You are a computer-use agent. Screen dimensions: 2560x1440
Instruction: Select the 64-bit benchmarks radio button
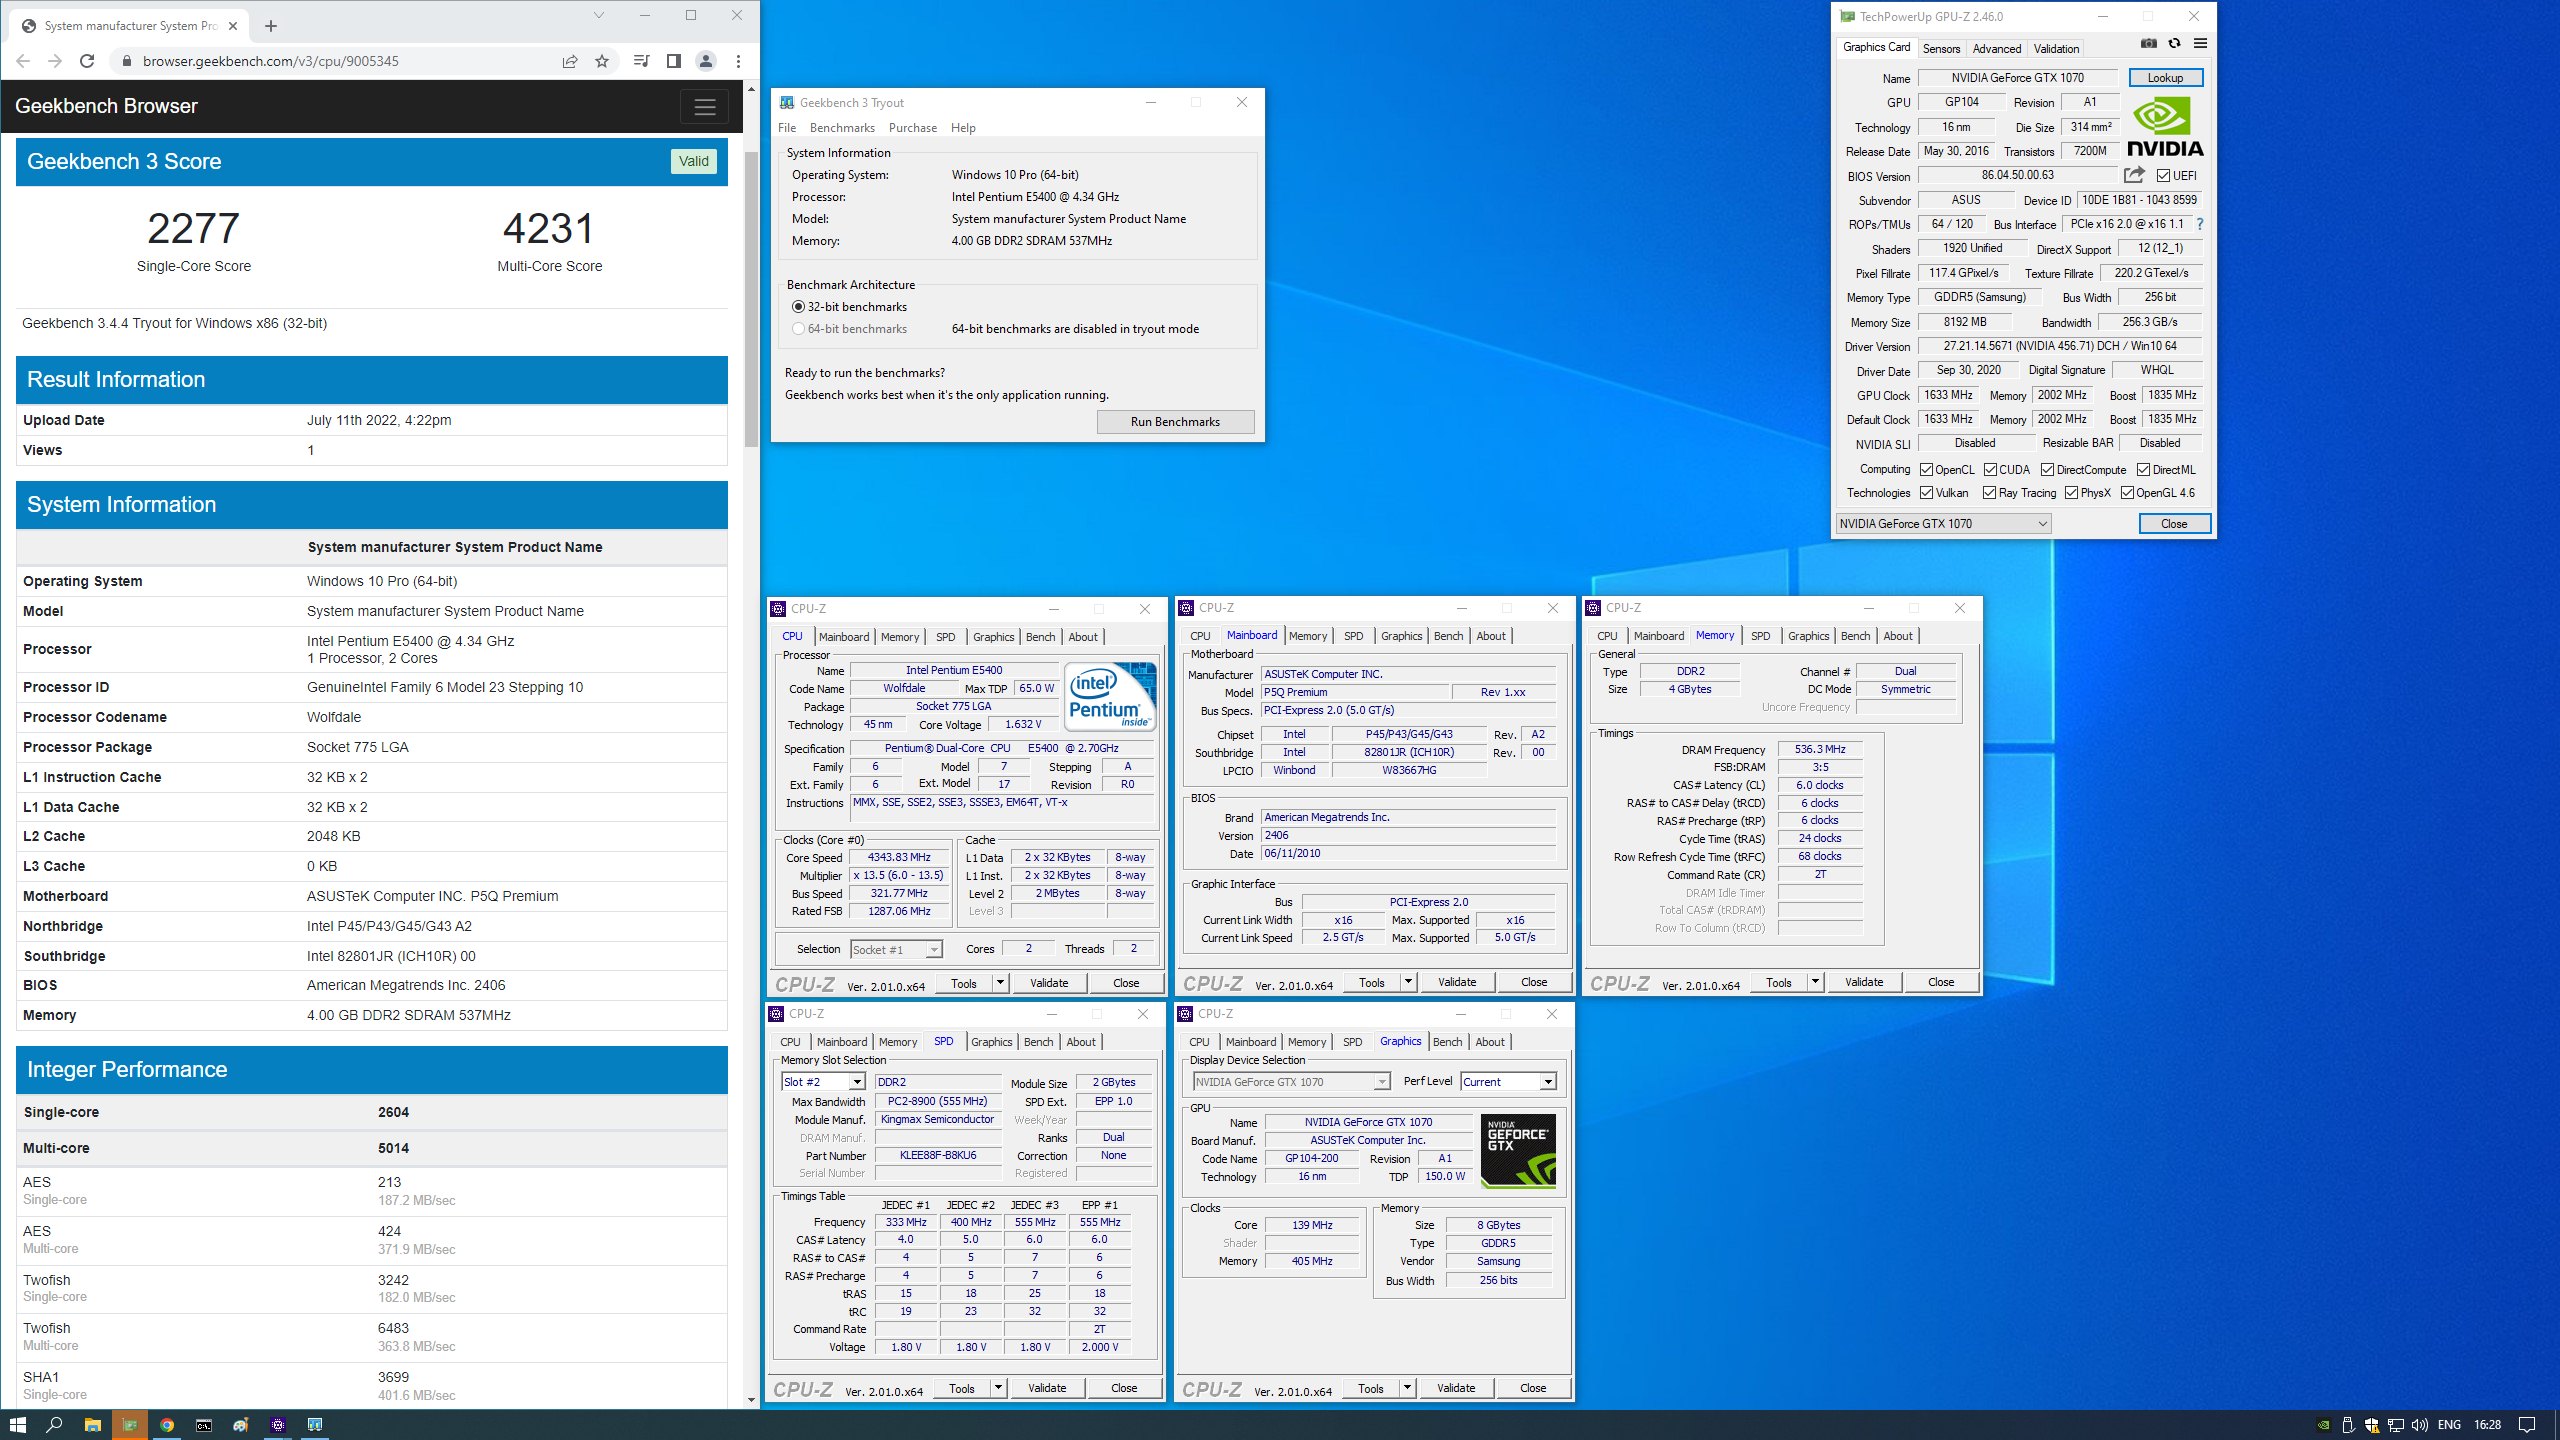pyautogui.click(x=798, y=329)
